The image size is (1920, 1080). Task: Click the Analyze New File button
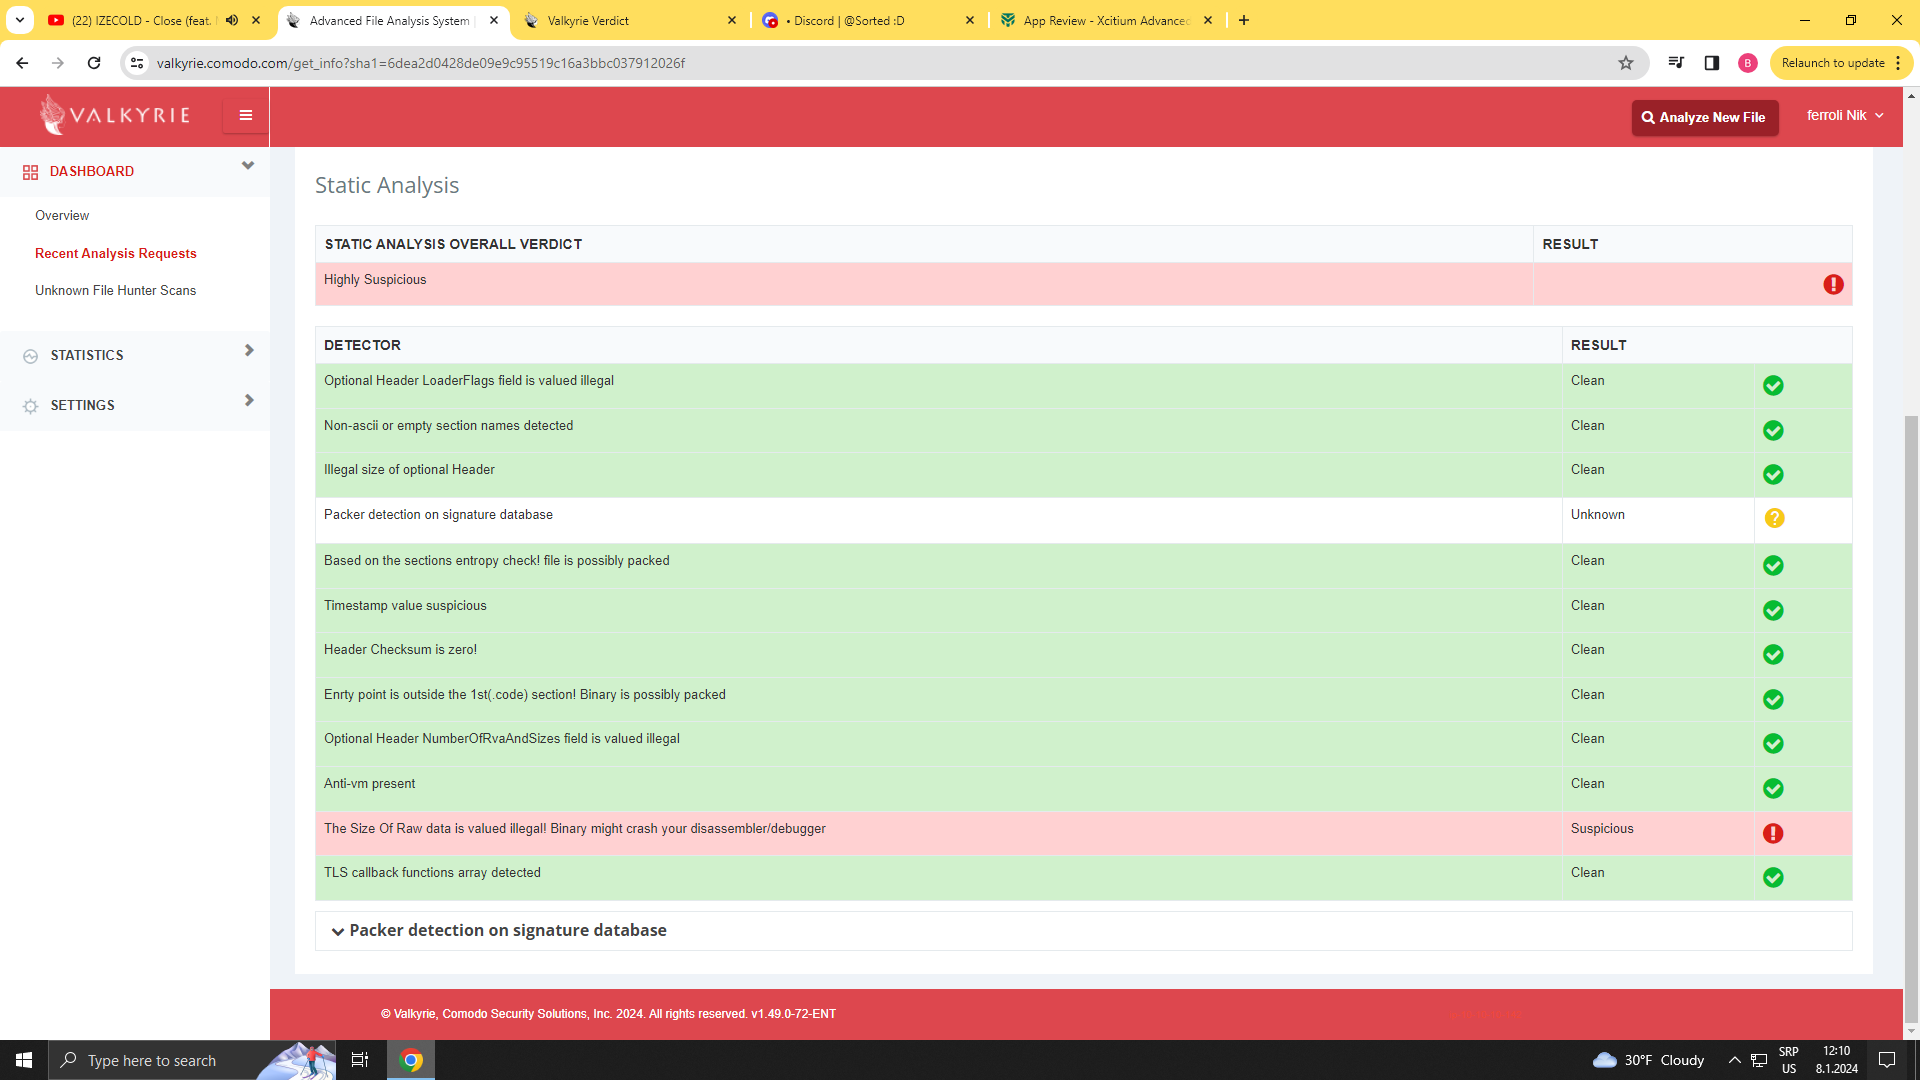point(1704,117)
